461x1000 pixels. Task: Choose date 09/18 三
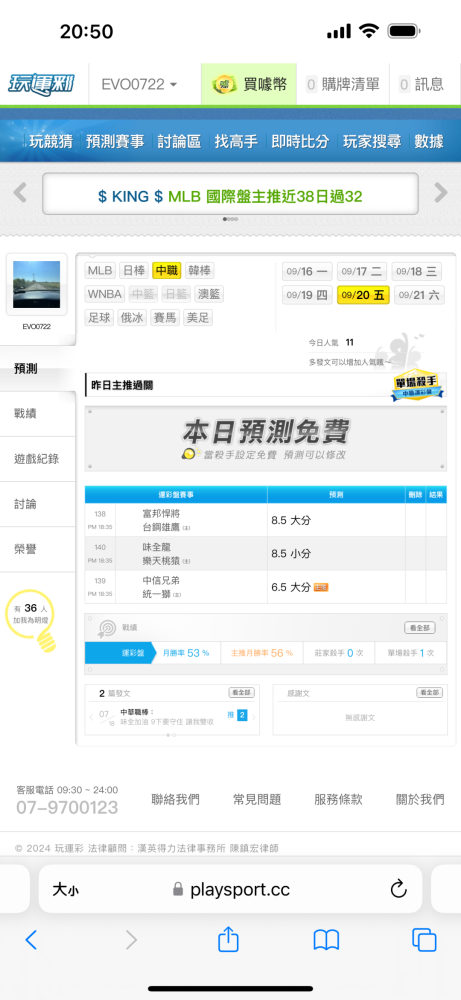click(x=417, y=272)
